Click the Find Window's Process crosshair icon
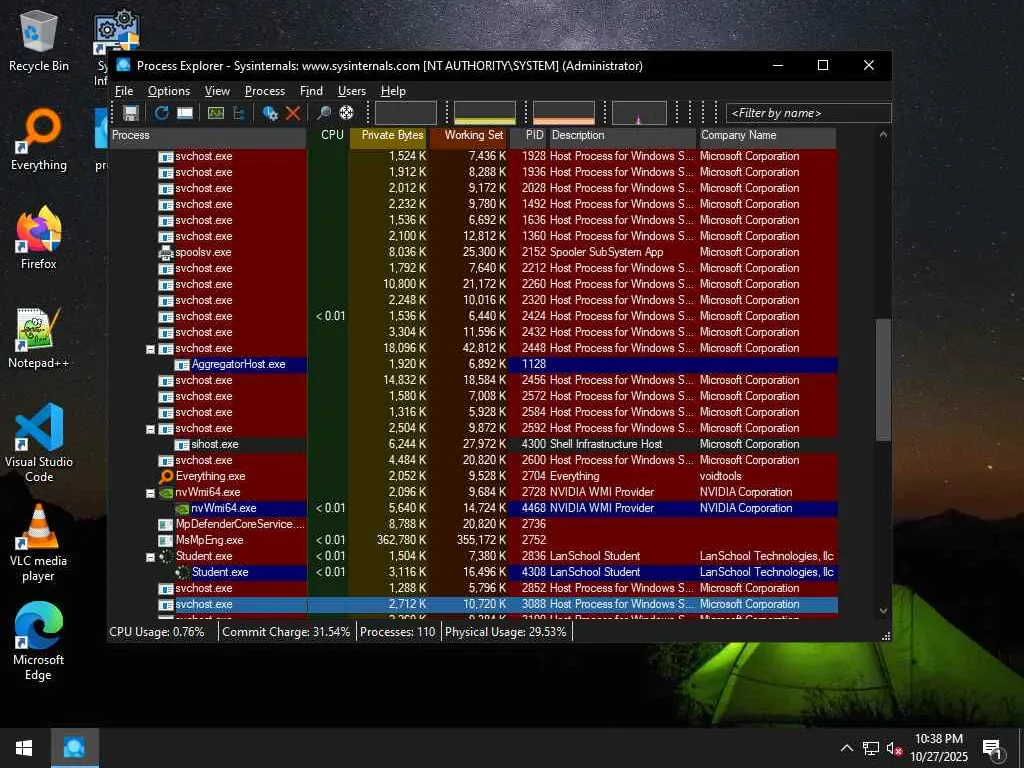 click(347, 113)
